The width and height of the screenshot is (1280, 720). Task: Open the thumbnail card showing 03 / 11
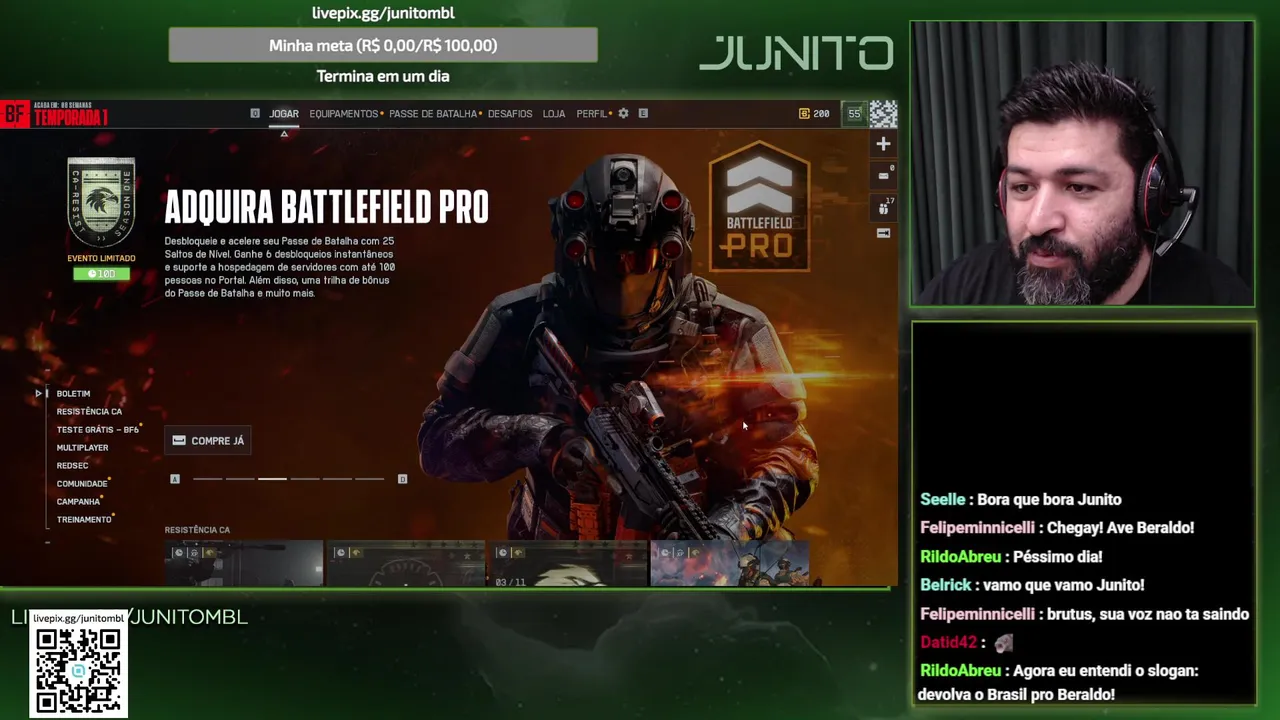[567, 563]
